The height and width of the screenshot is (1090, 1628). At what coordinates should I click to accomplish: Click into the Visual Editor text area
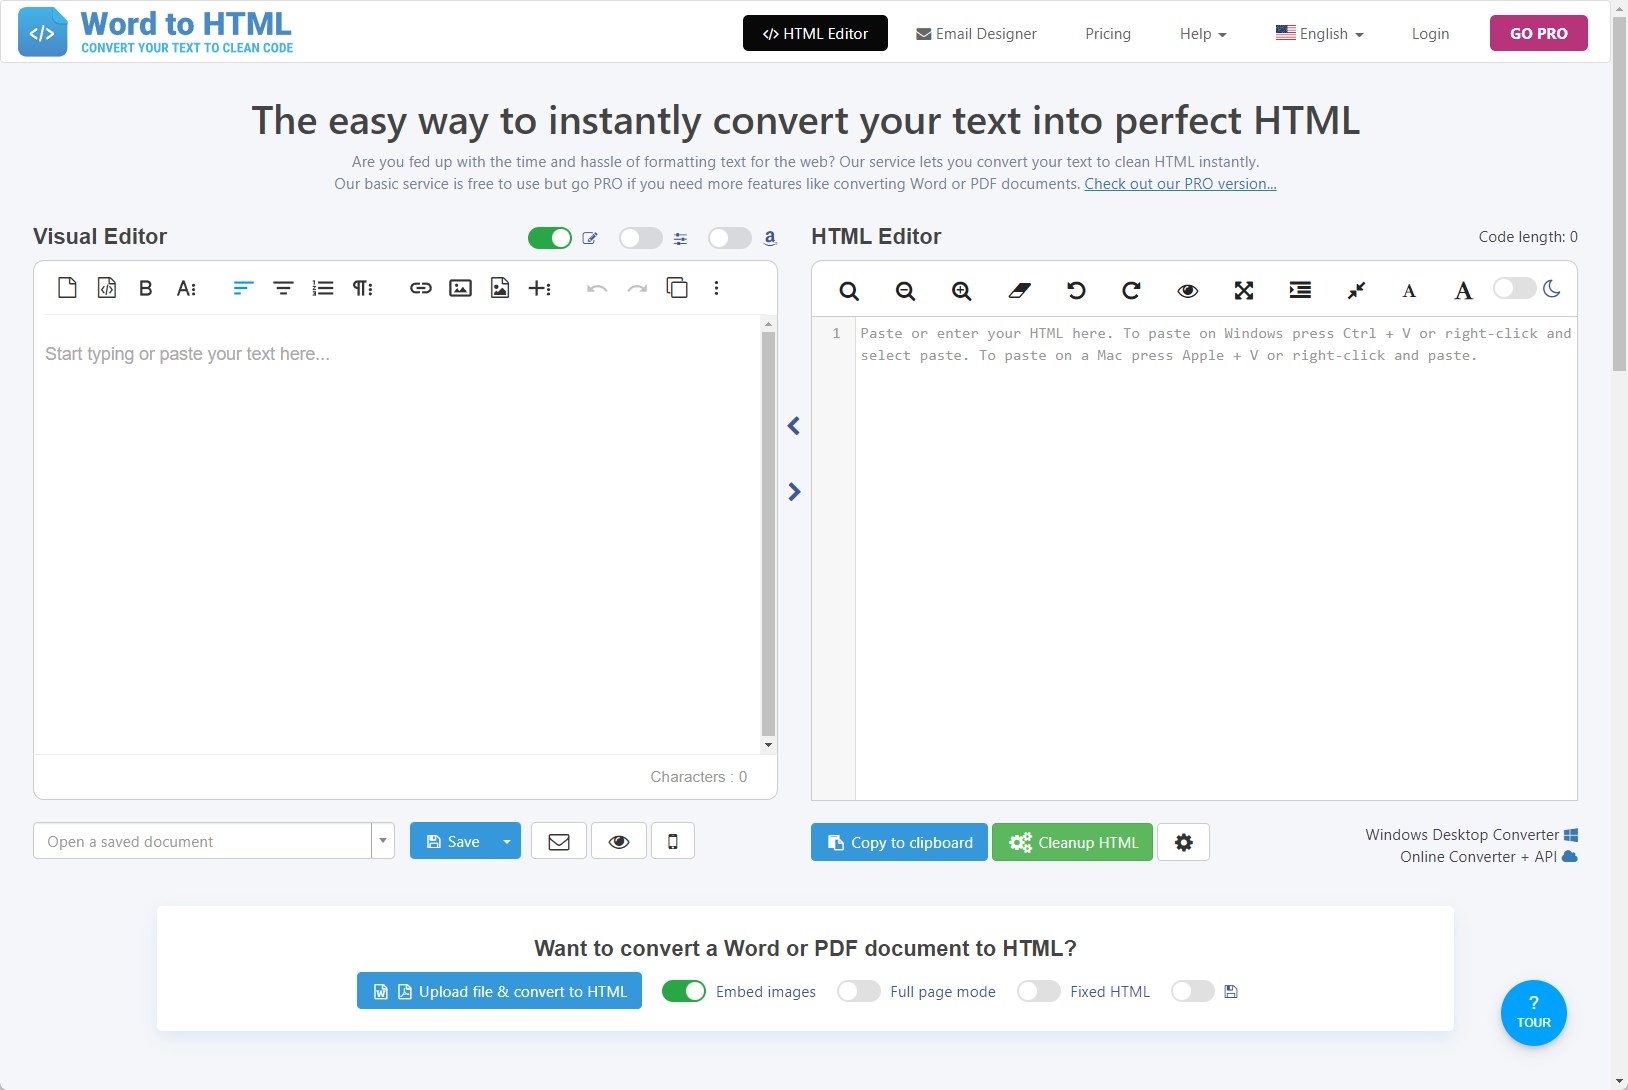(x=398, y=534)
